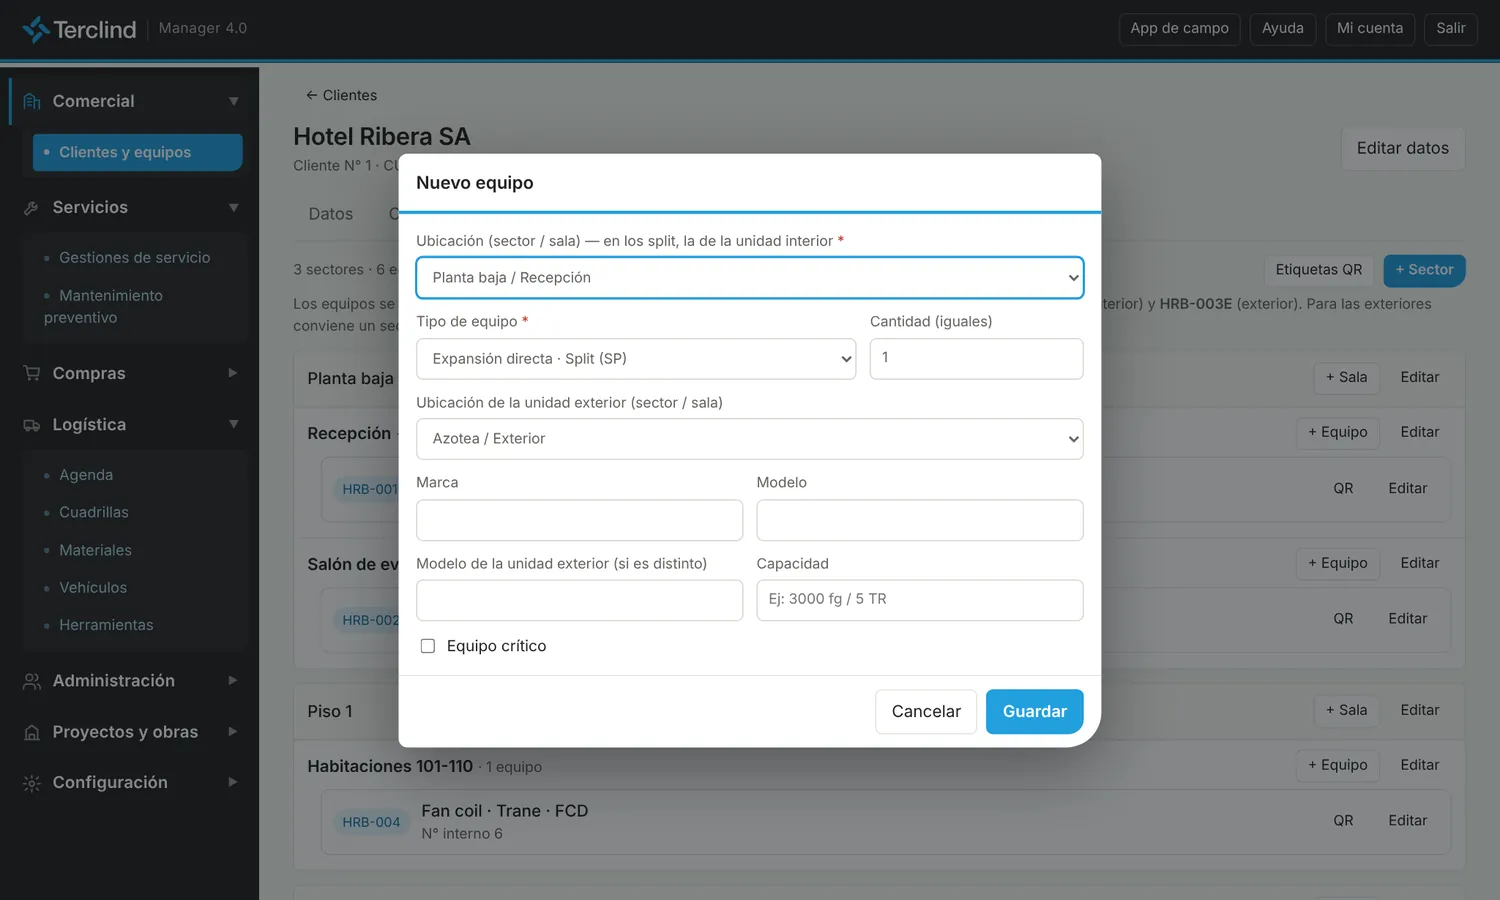Open the Agenda menu item
Screen dimensions: 1500x900
tap(86, 475)
